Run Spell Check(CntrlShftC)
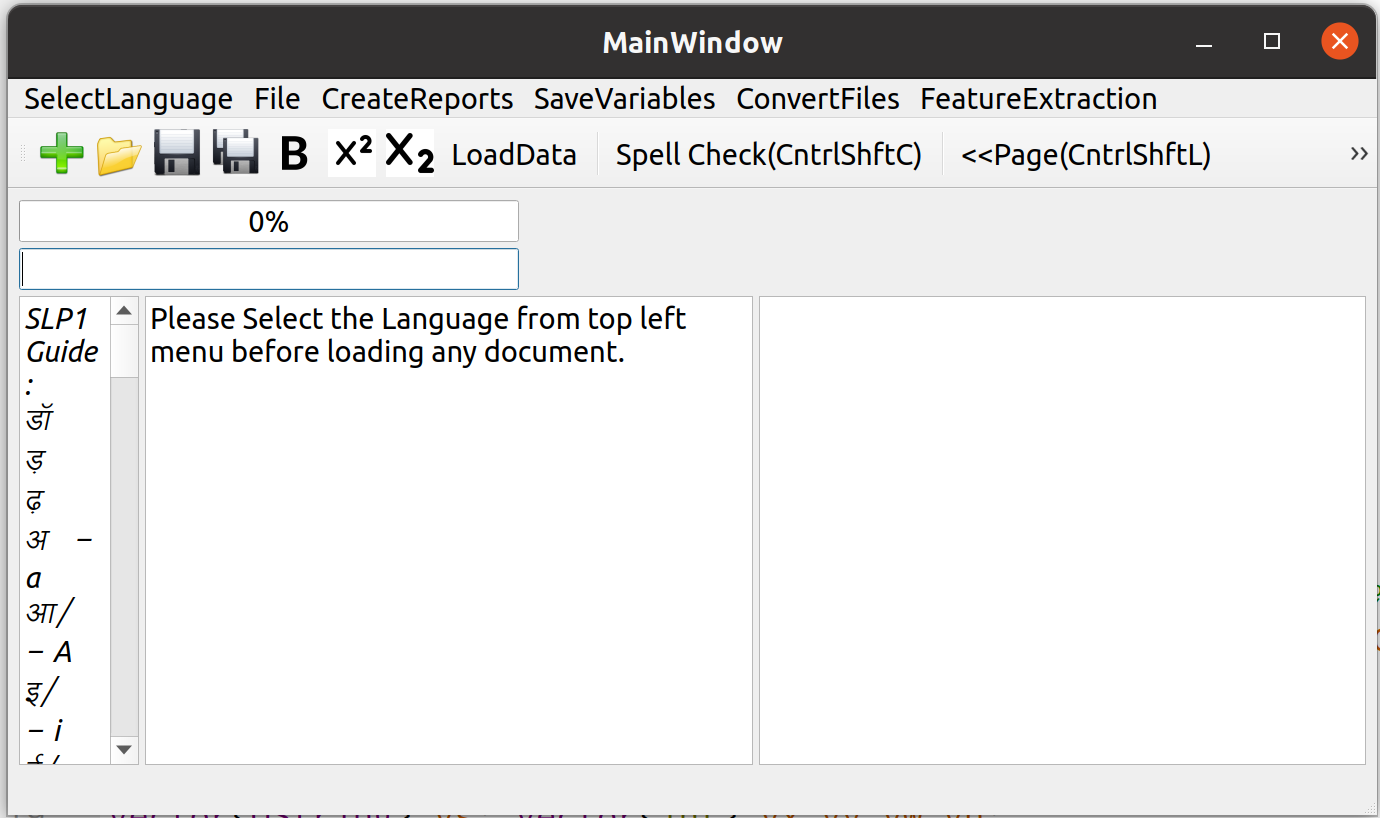Screen dimensions: 1380x818 click(x=769, y=155)
